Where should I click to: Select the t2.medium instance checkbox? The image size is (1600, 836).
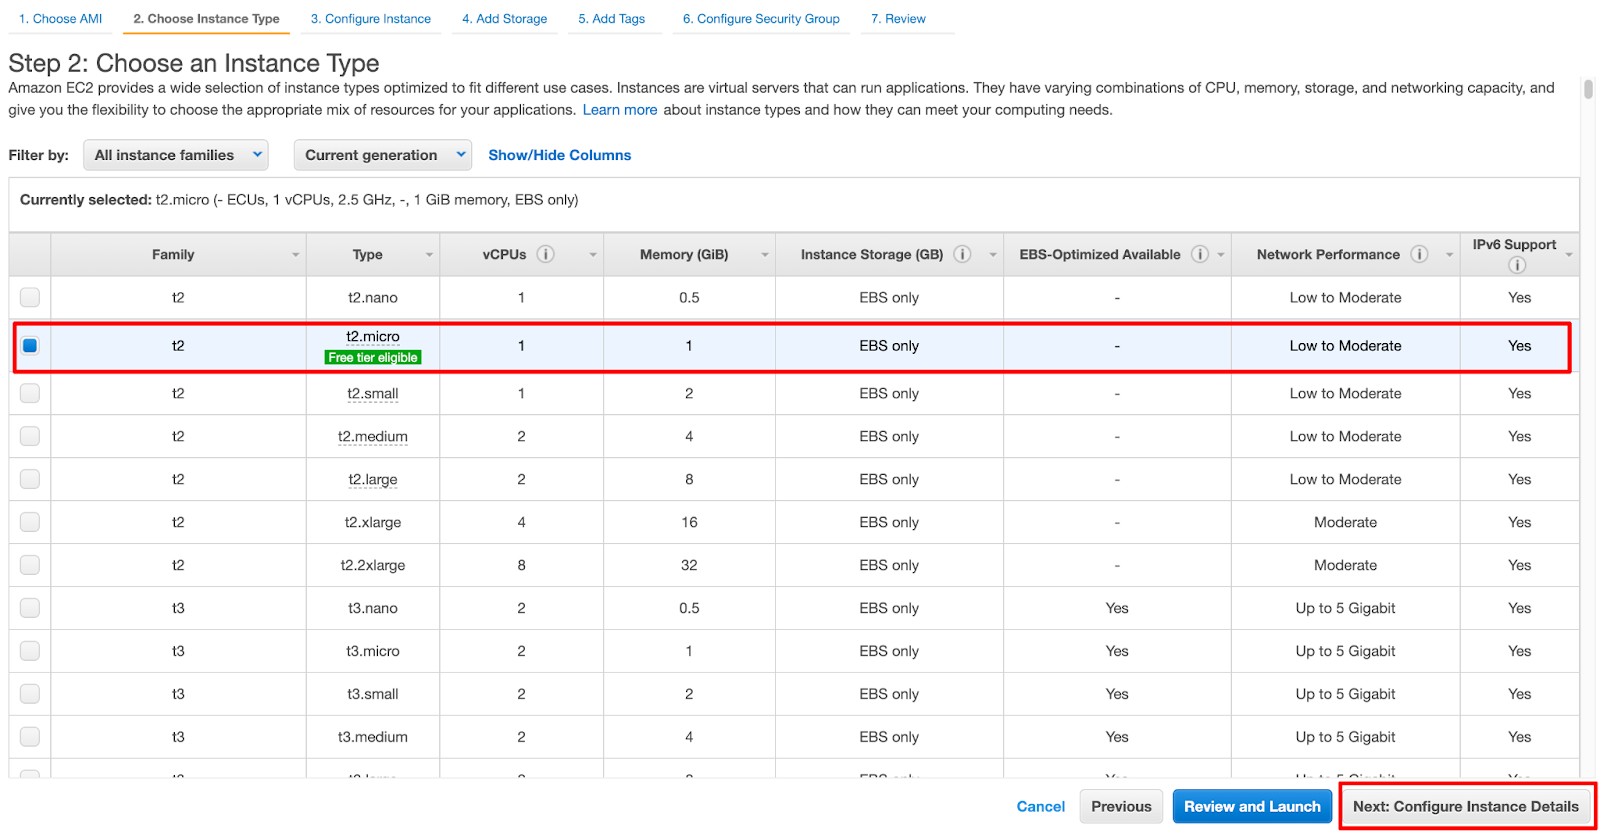[x=30, y=436]
